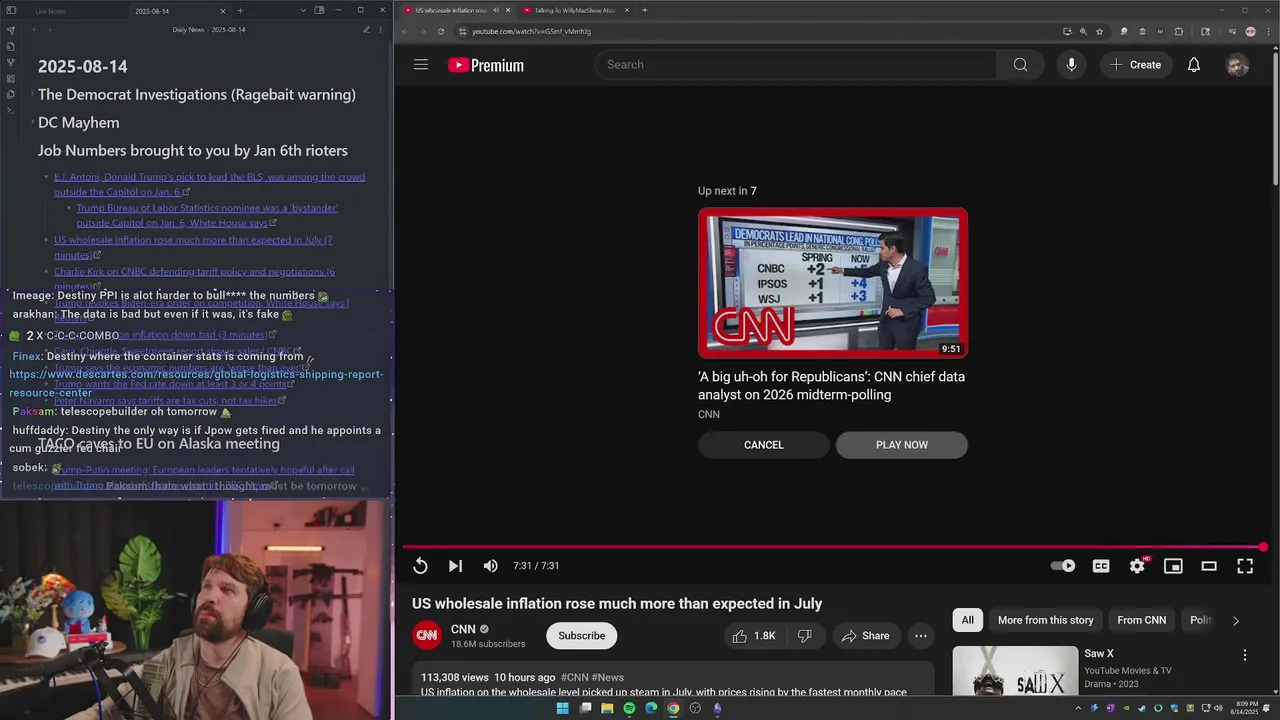The height and width of the screenshot is (720, 1280).
Task: Open the CNN channel avatar
Action: point(427,635)
